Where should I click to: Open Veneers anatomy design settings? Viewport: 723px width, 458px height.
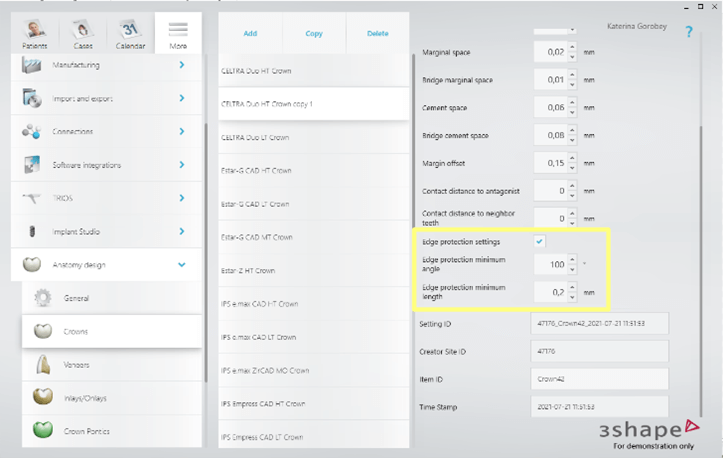tap(43, 364)
